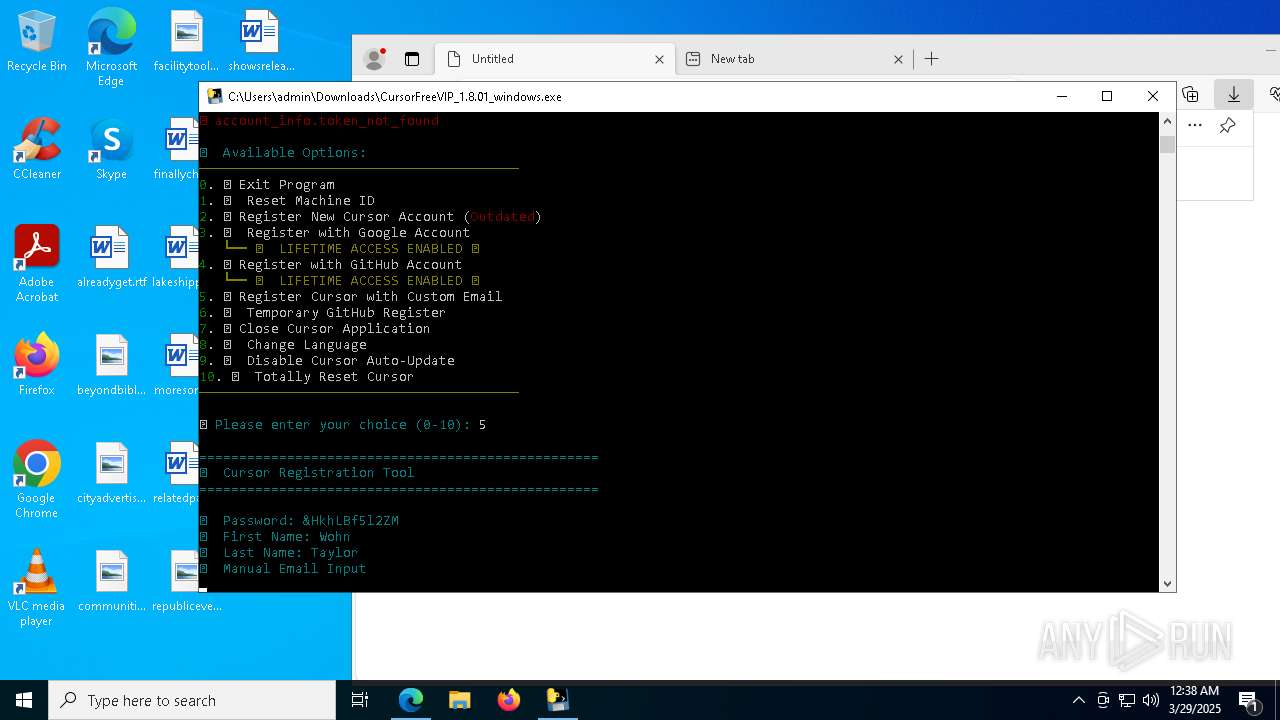The height and width of the screenshot is (720, 1280).
Task: Switch to the Untitled tab in Edge
Action: tap(555, 59)
